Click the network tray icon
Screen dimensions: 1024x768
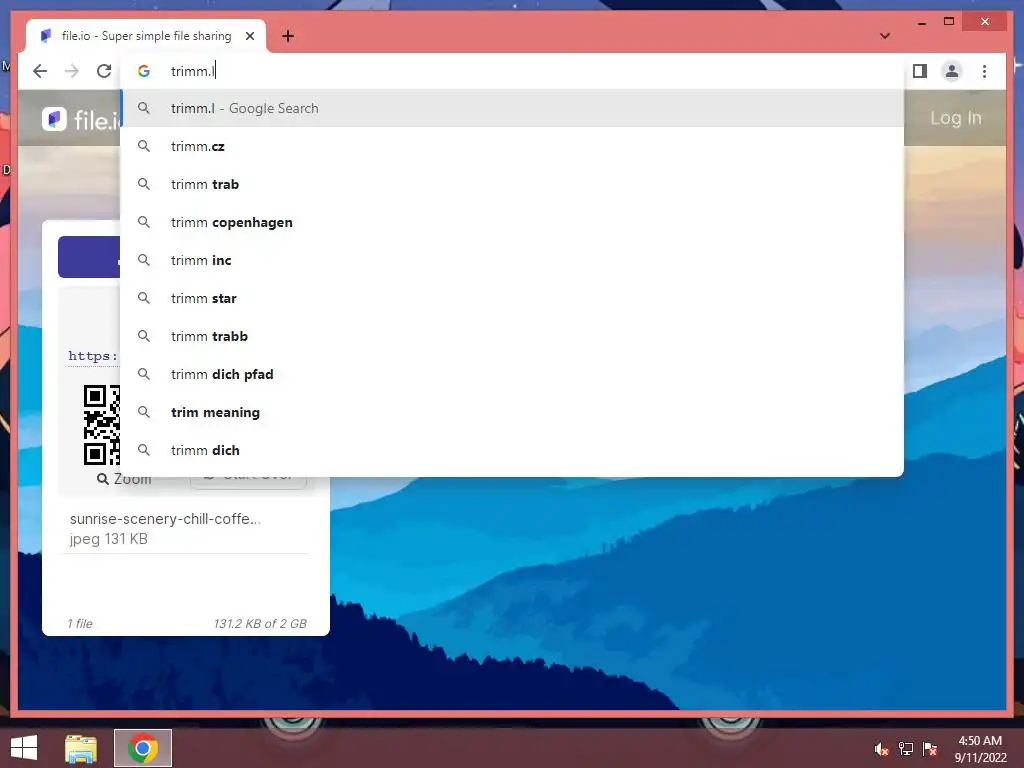(x=906, y=749)
